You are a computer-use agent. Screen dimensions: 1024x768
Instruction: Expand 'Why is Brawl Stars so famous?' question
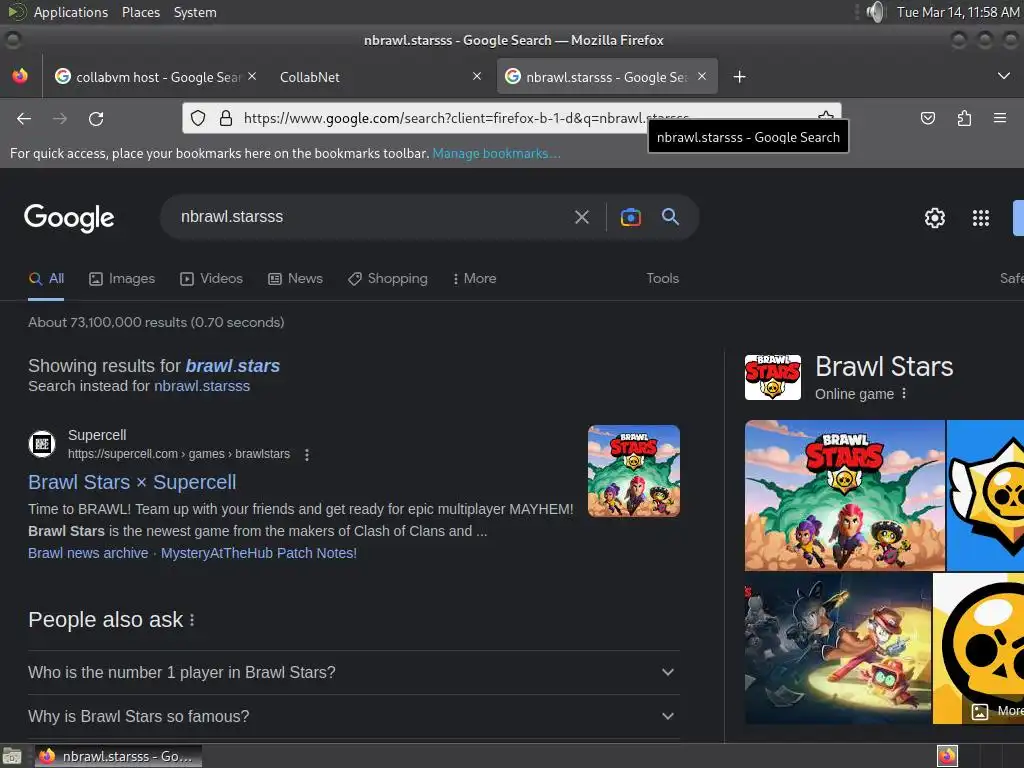354,716
